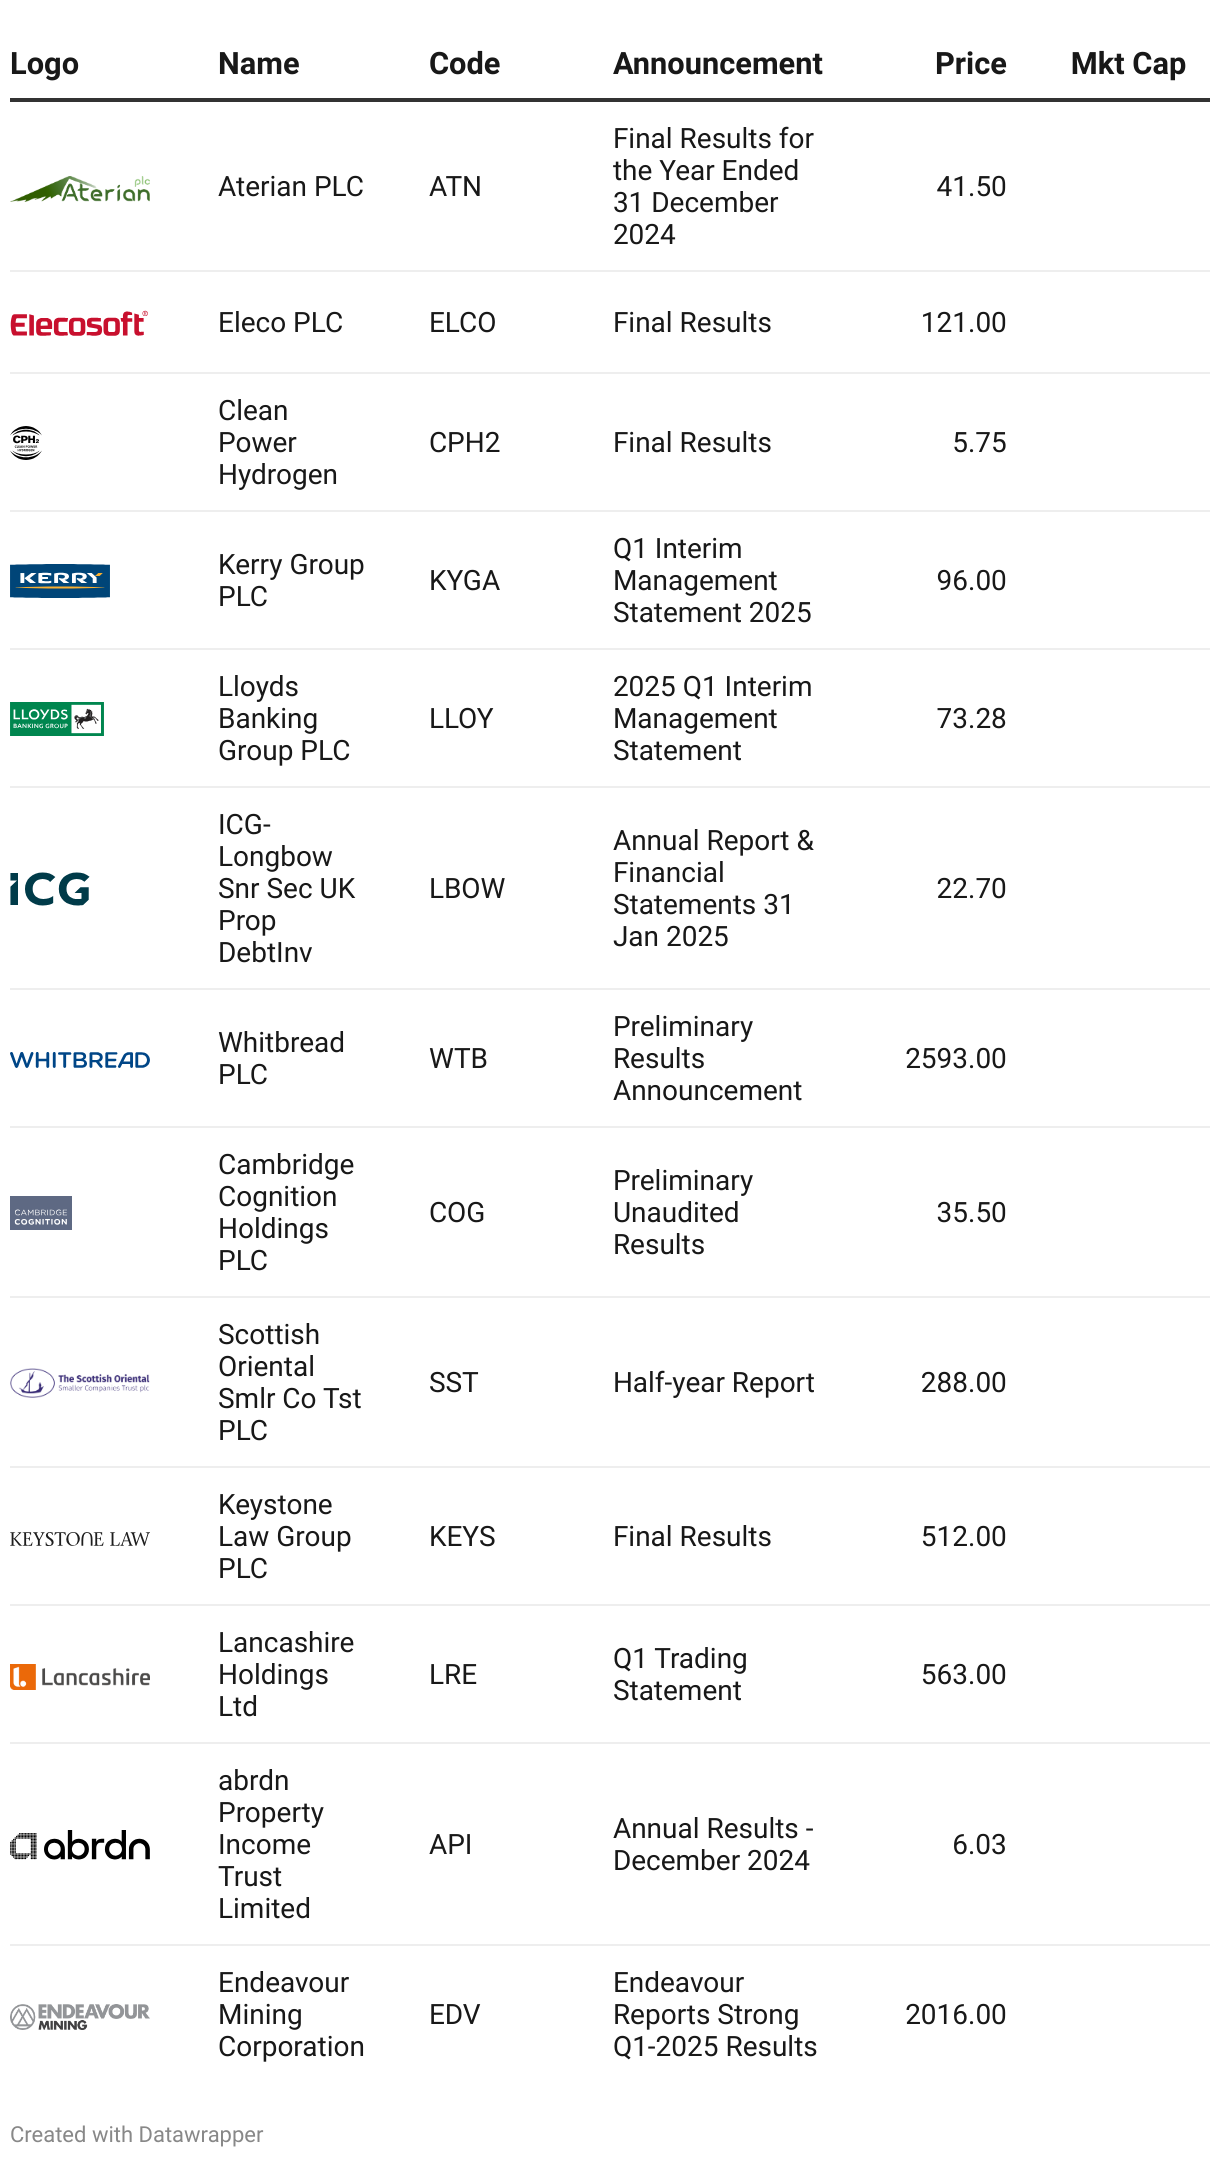Sort table by Mkt Cap header
The width and height of the screenshot is (1220, 2158).
click(1127, 64)
